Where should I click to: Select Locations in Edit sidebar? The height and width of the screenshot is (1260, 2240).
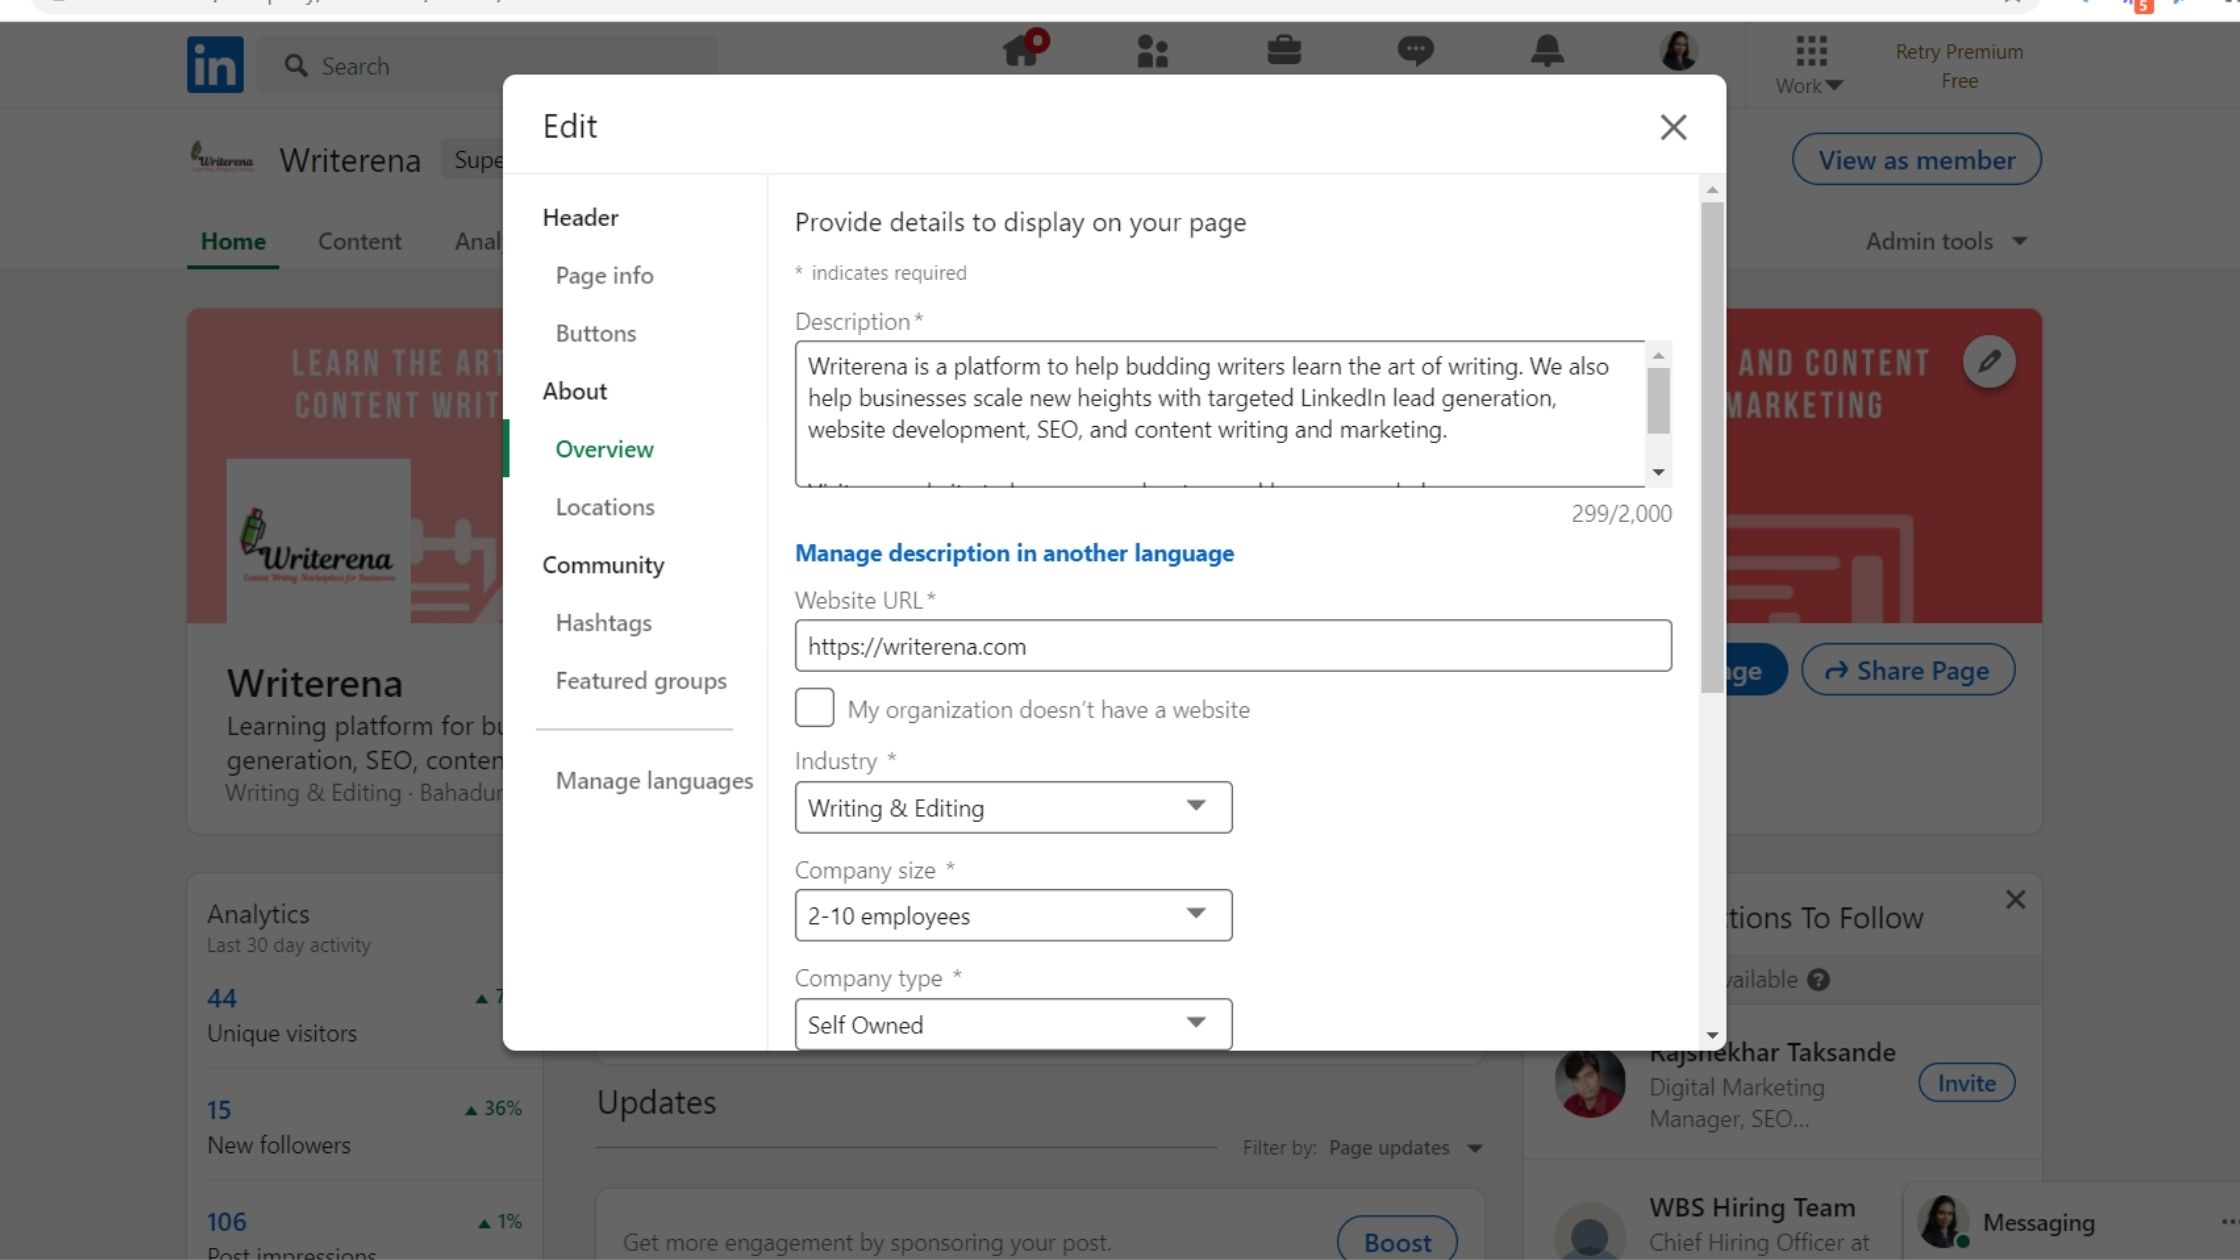tap(604, 507)
